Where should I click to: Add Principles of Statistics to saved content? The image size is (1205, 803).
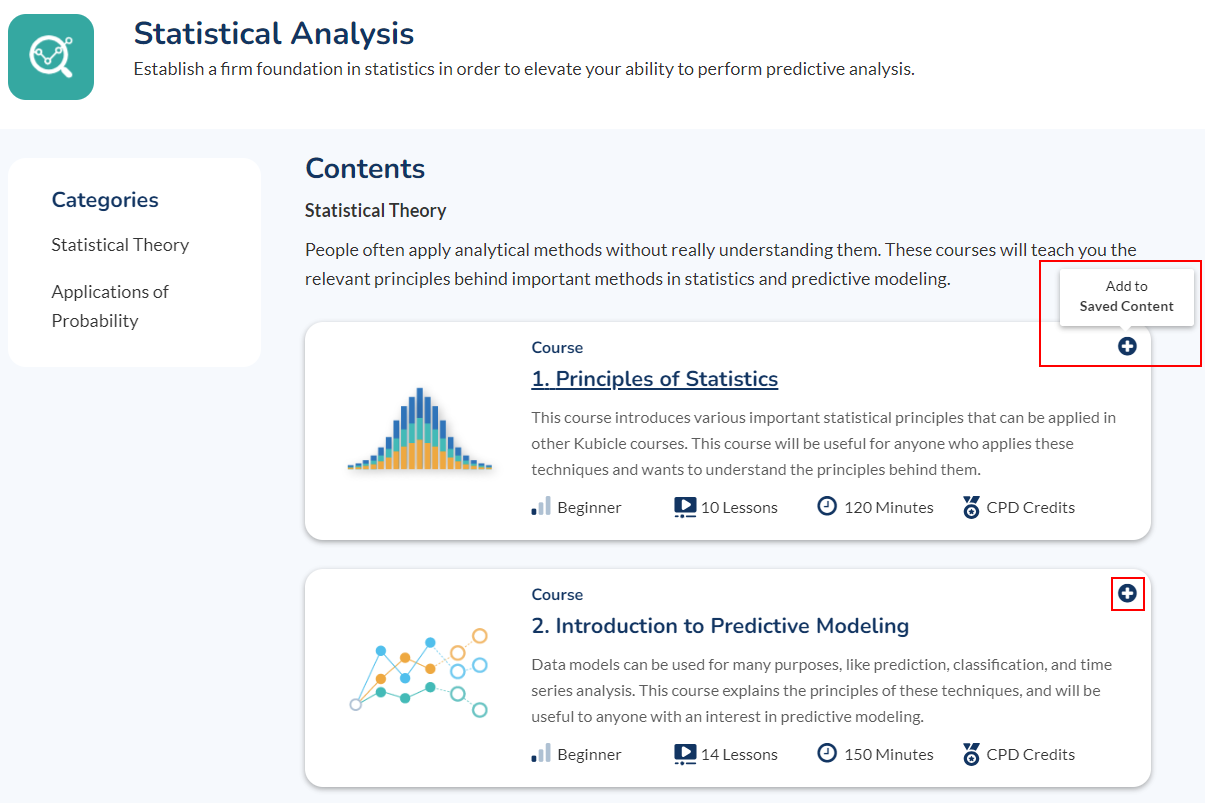point(1127,347)
